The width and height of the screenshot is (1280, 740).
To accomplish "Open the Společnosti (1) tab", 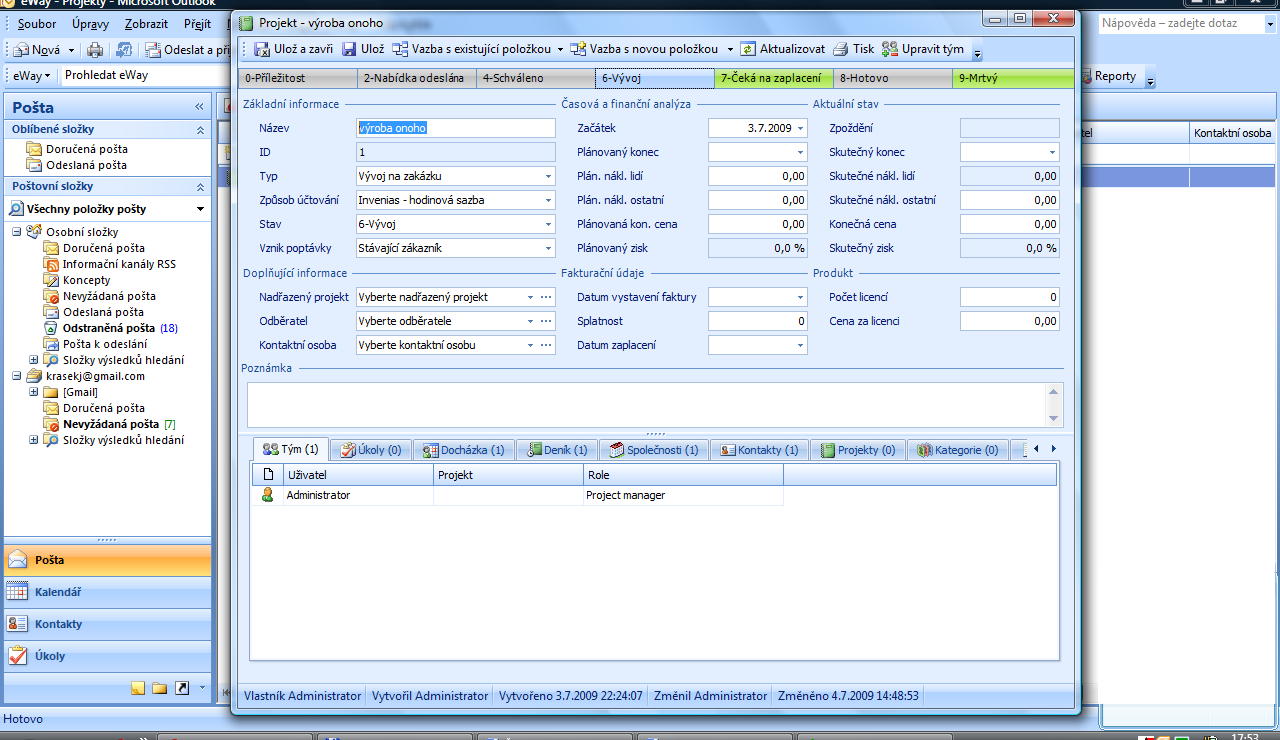I will (654, 450).
